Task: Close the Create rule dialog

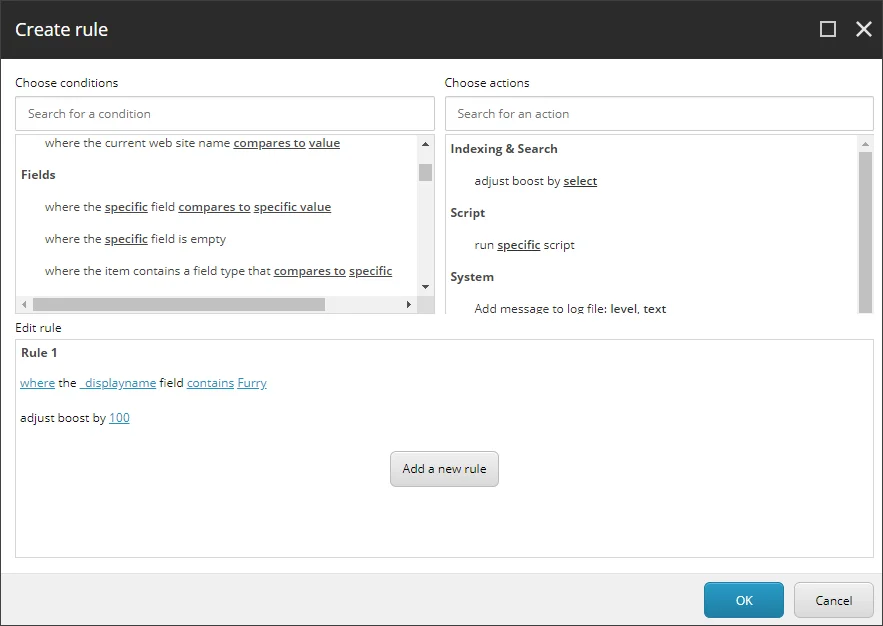Action: coord(863,29)
